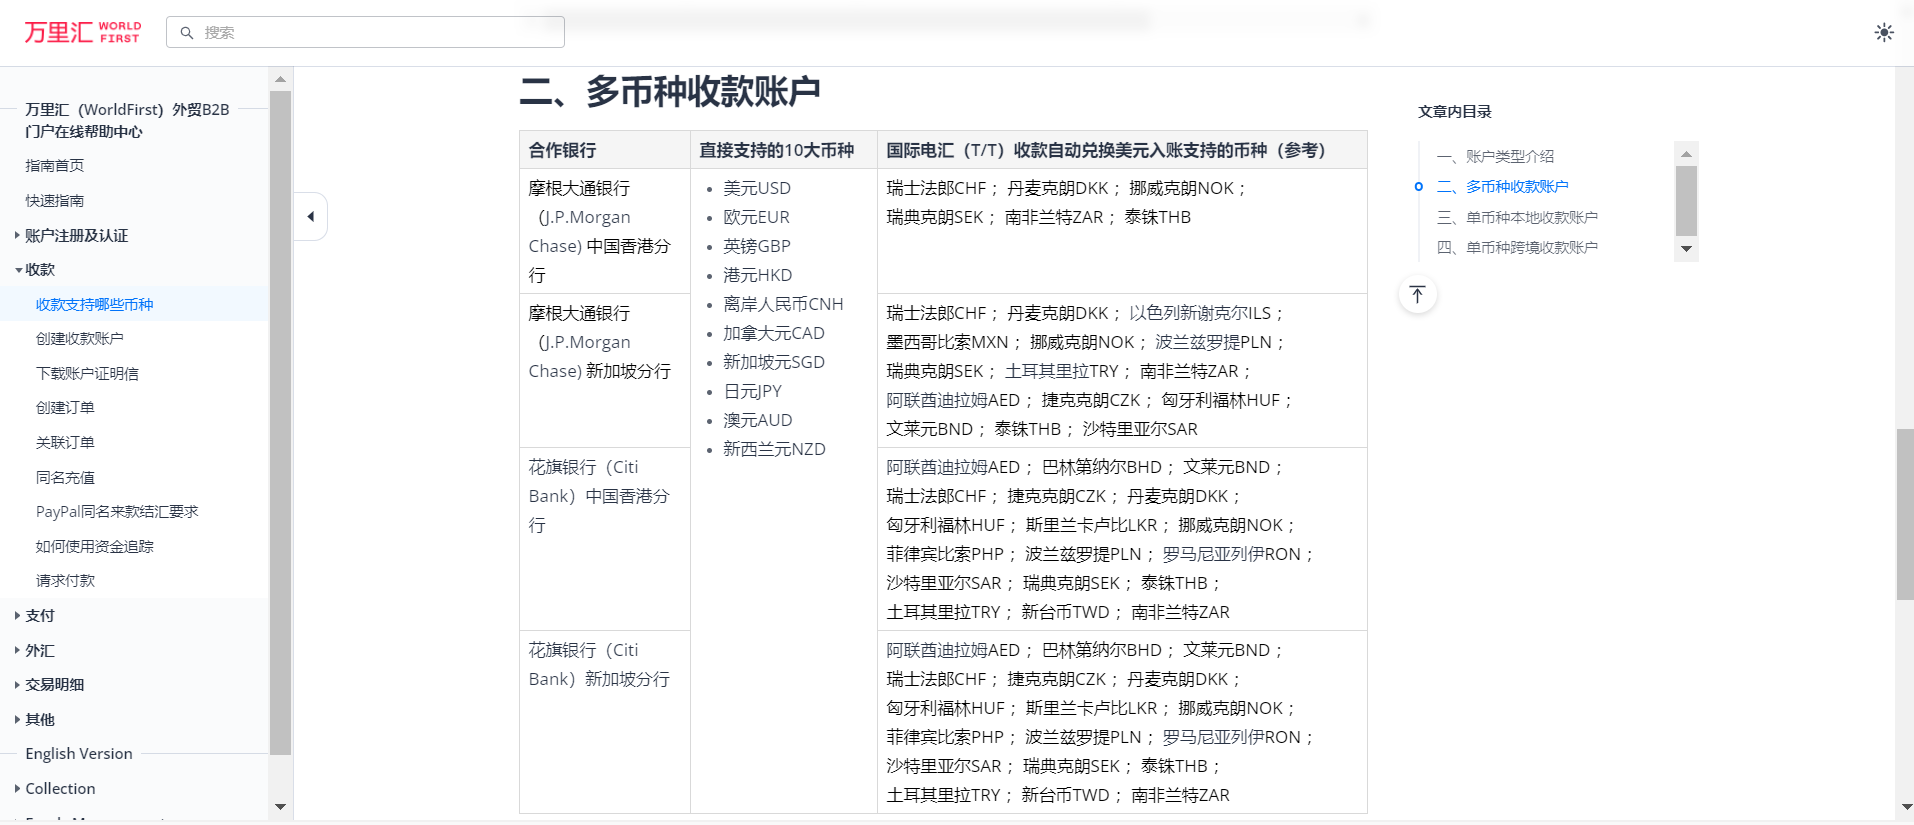Click 花旗银行 中国香港分行 cell
This screenshot has width=1914, height=825.
[x=604, y=539]
